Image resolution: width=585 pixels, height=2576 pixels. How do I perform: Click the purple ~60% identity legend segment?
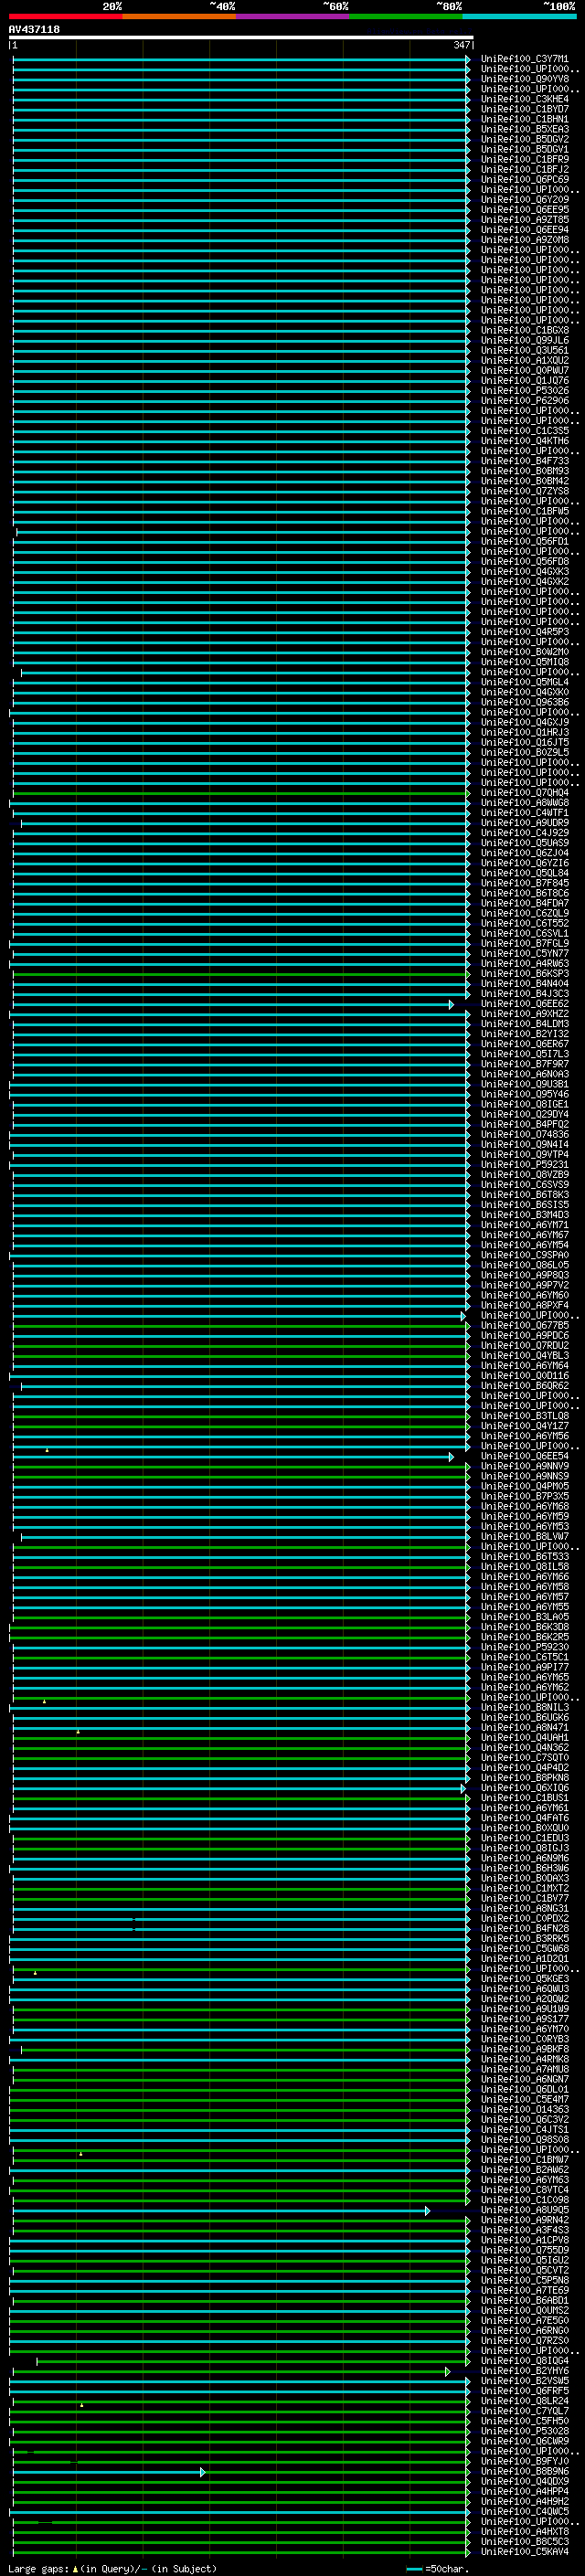(x=292, y=16)
